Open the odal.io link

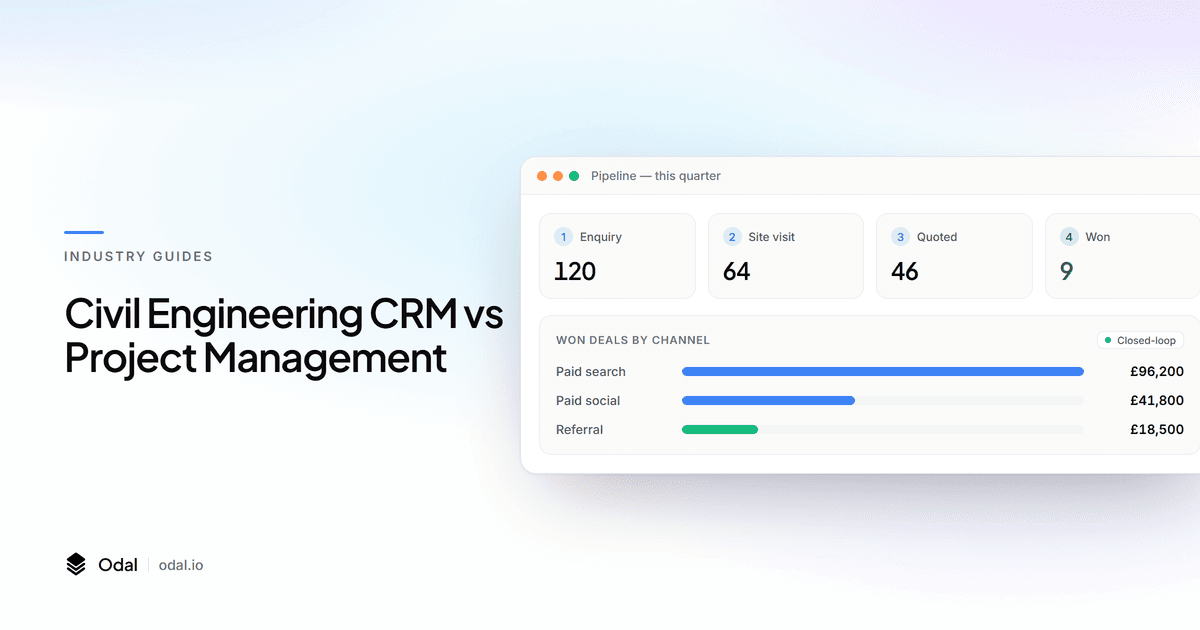[181, 565]
